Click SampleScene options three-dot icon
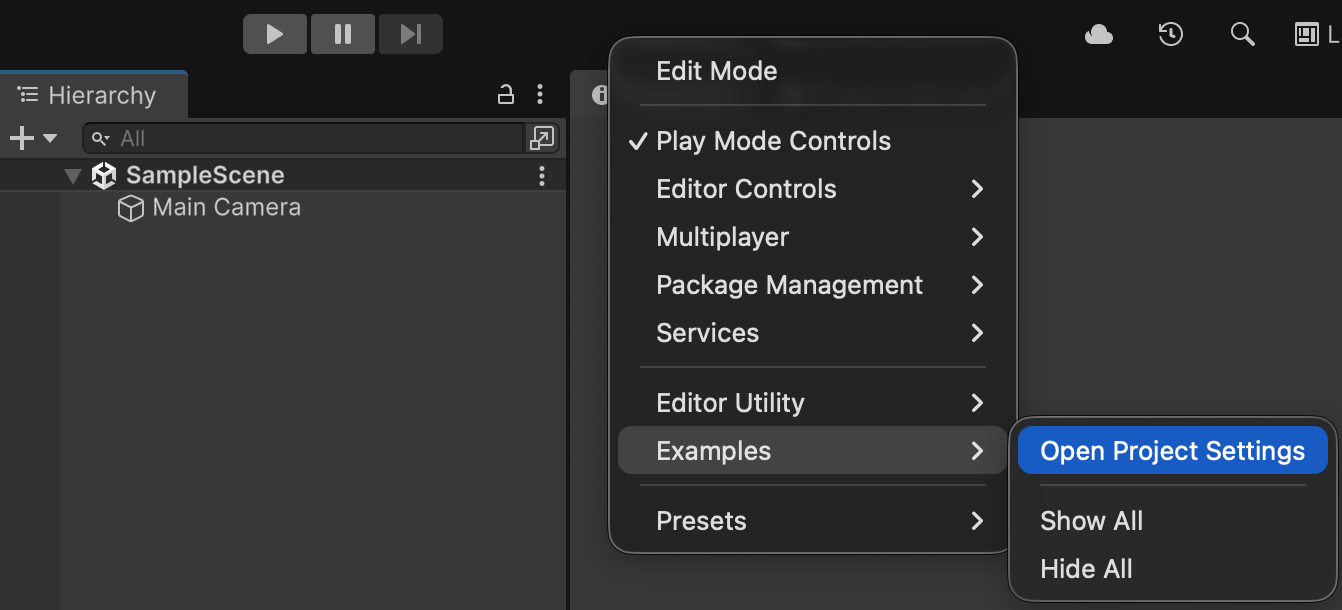The height and width of the screenshot is (610, 1342). pyautogui.click(x=541, y=175)
